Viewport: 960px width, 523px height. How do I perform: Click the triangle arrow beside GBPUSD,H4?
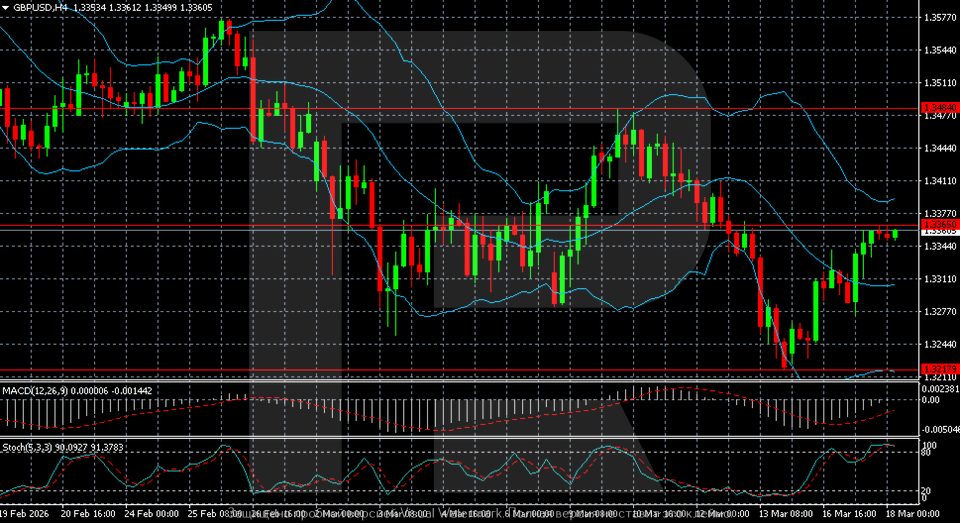6,6
